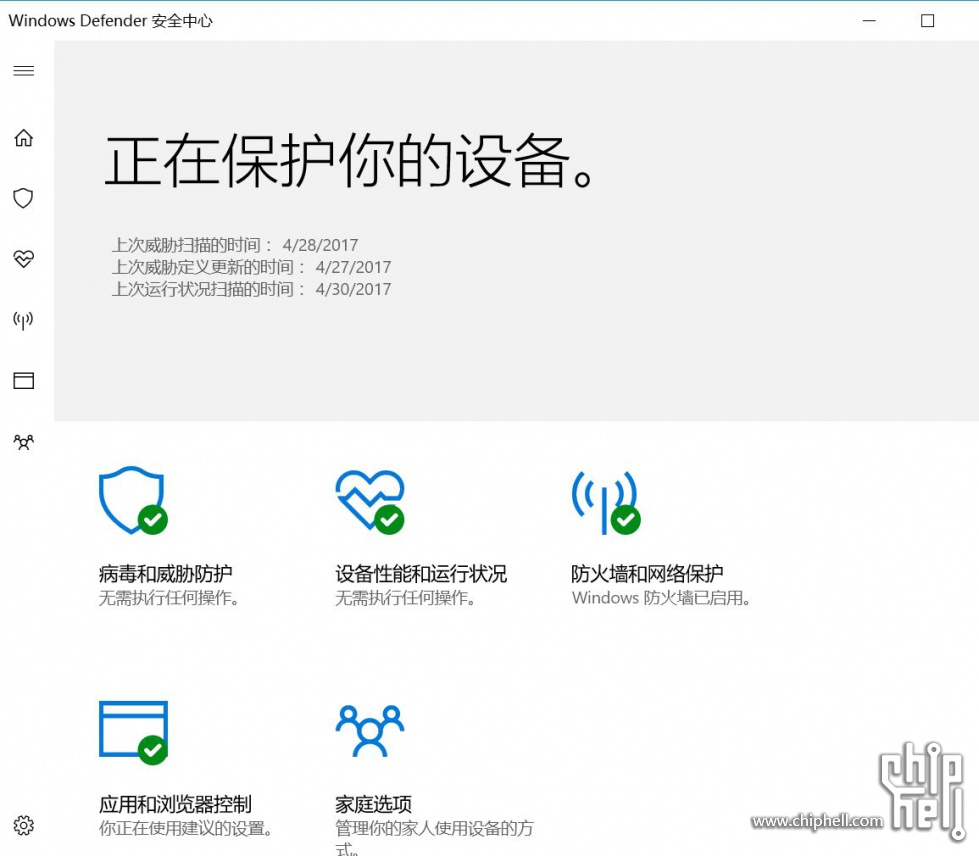Click the text Windows 防火墙已启用。

tap(661, 598)
